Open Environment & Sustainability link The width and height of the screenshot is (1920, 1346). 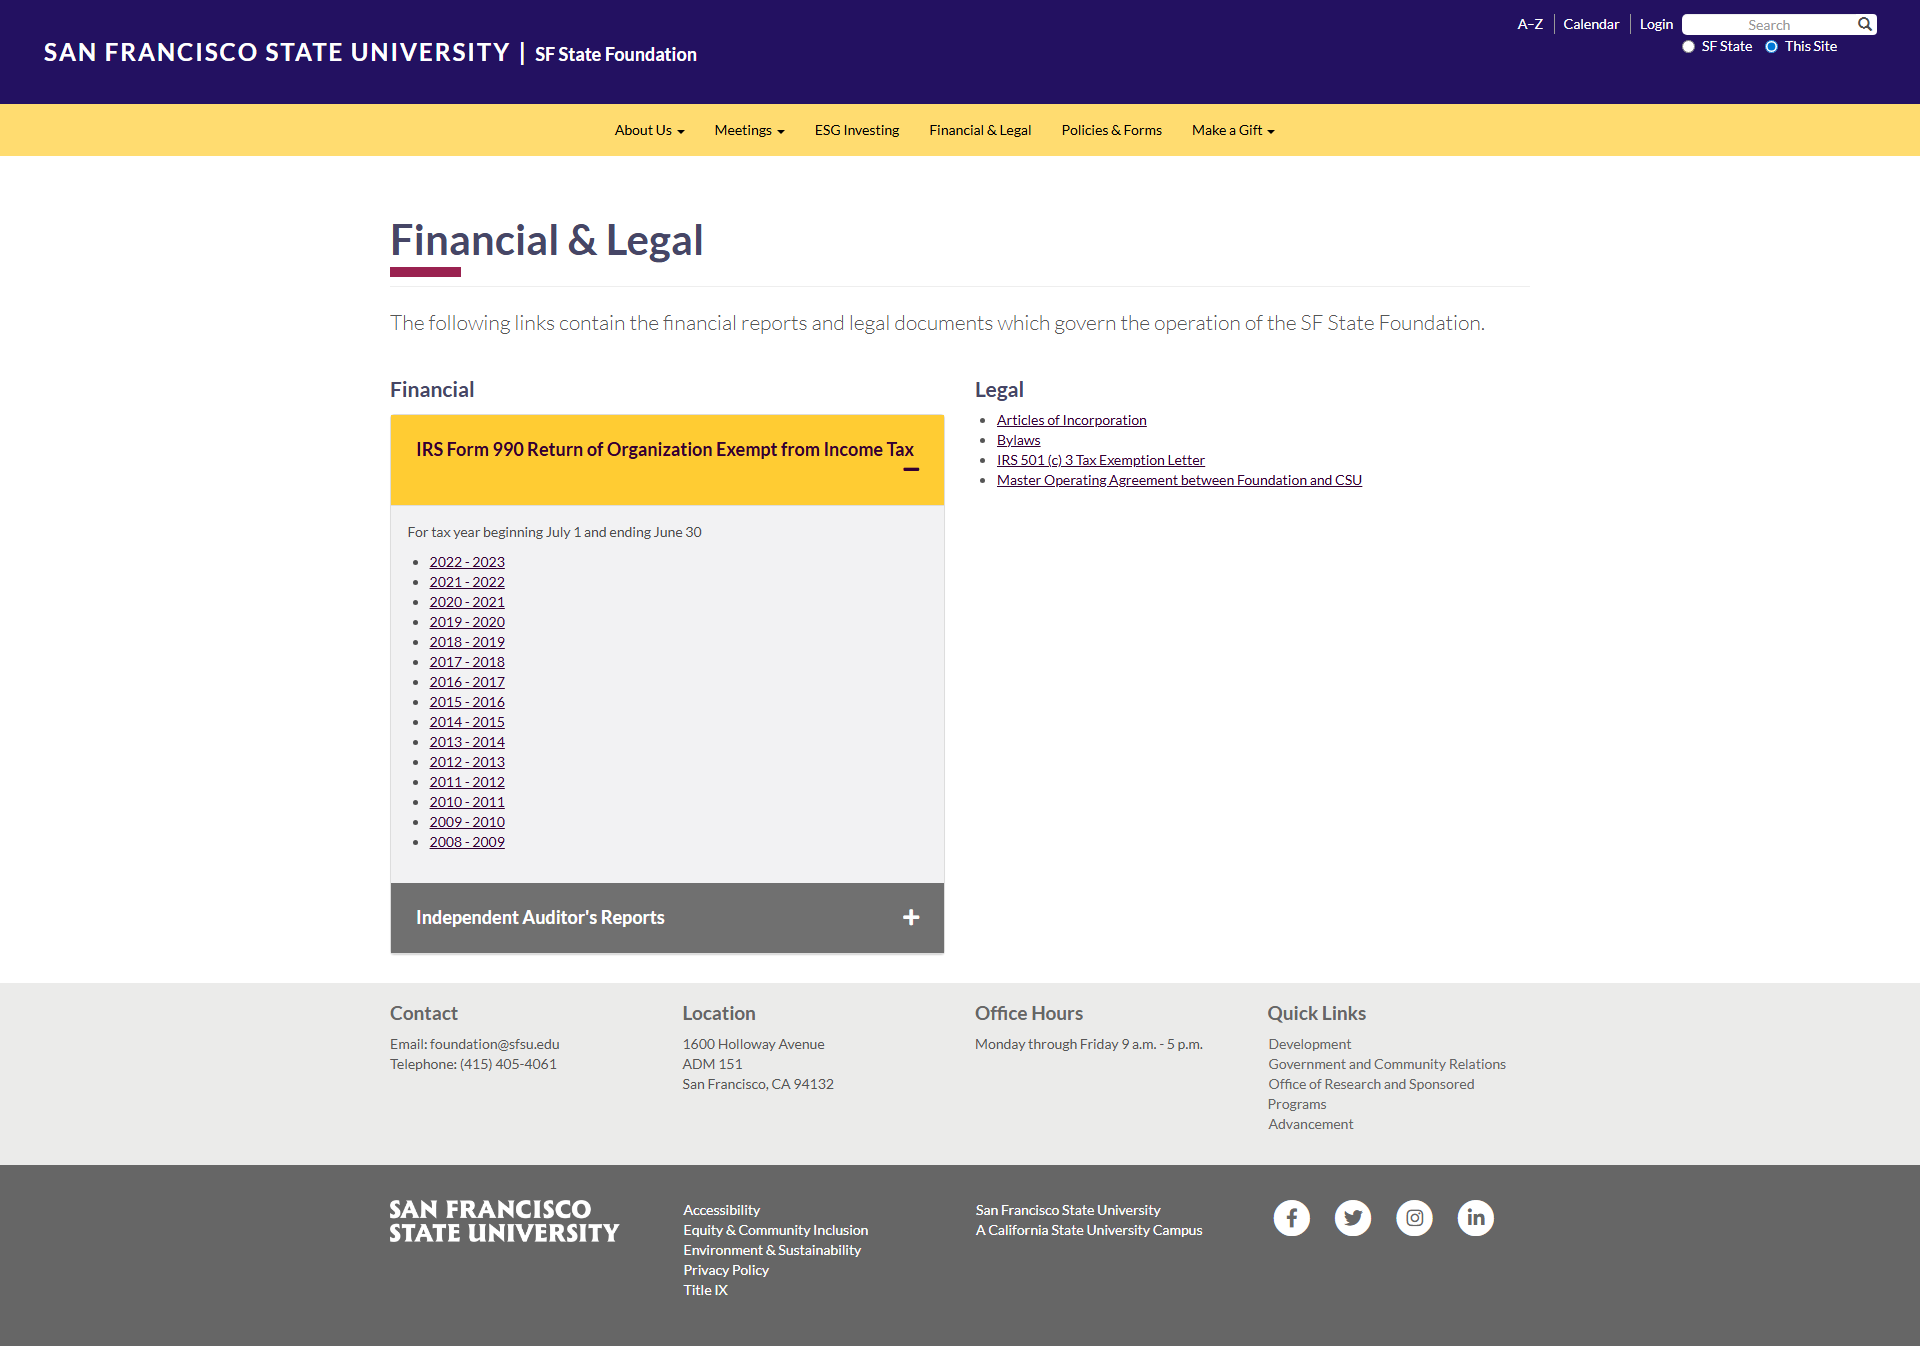(772, 1250)
